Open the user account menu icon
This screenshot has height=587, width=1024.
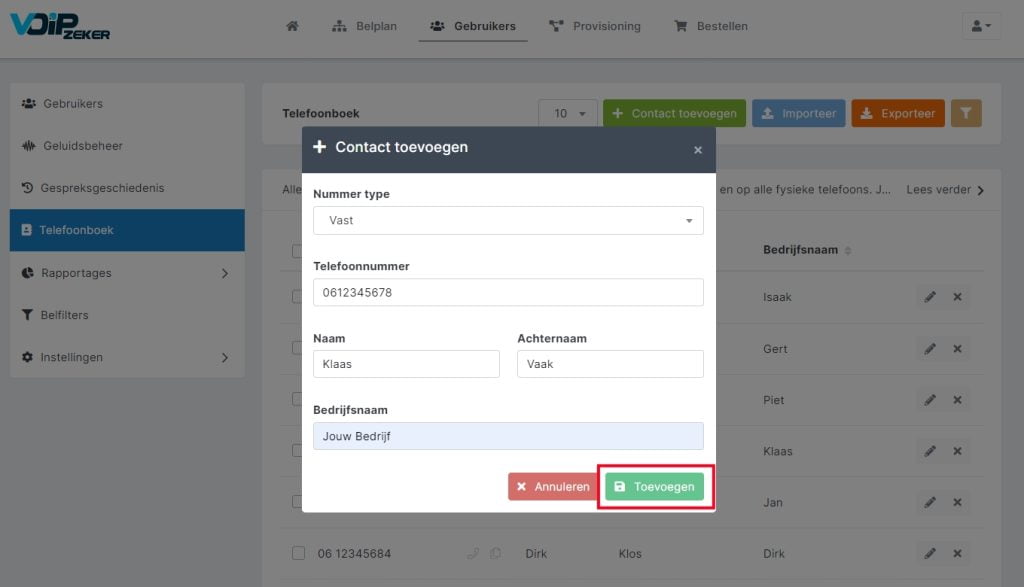coord(981,26)
